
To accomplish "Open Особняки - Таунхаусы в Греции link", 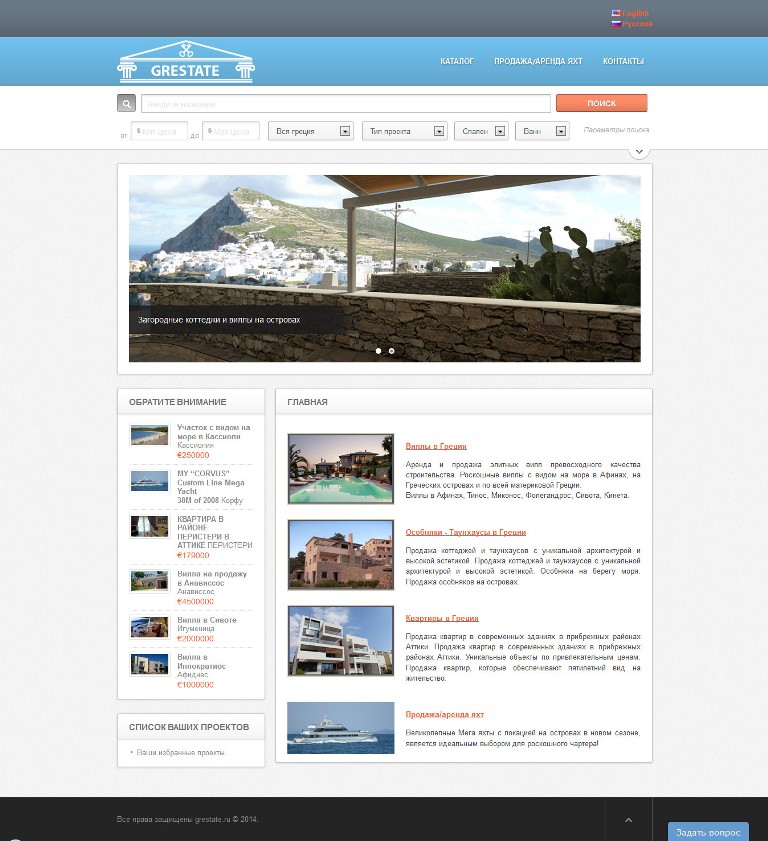I will [x=466, y=532].
